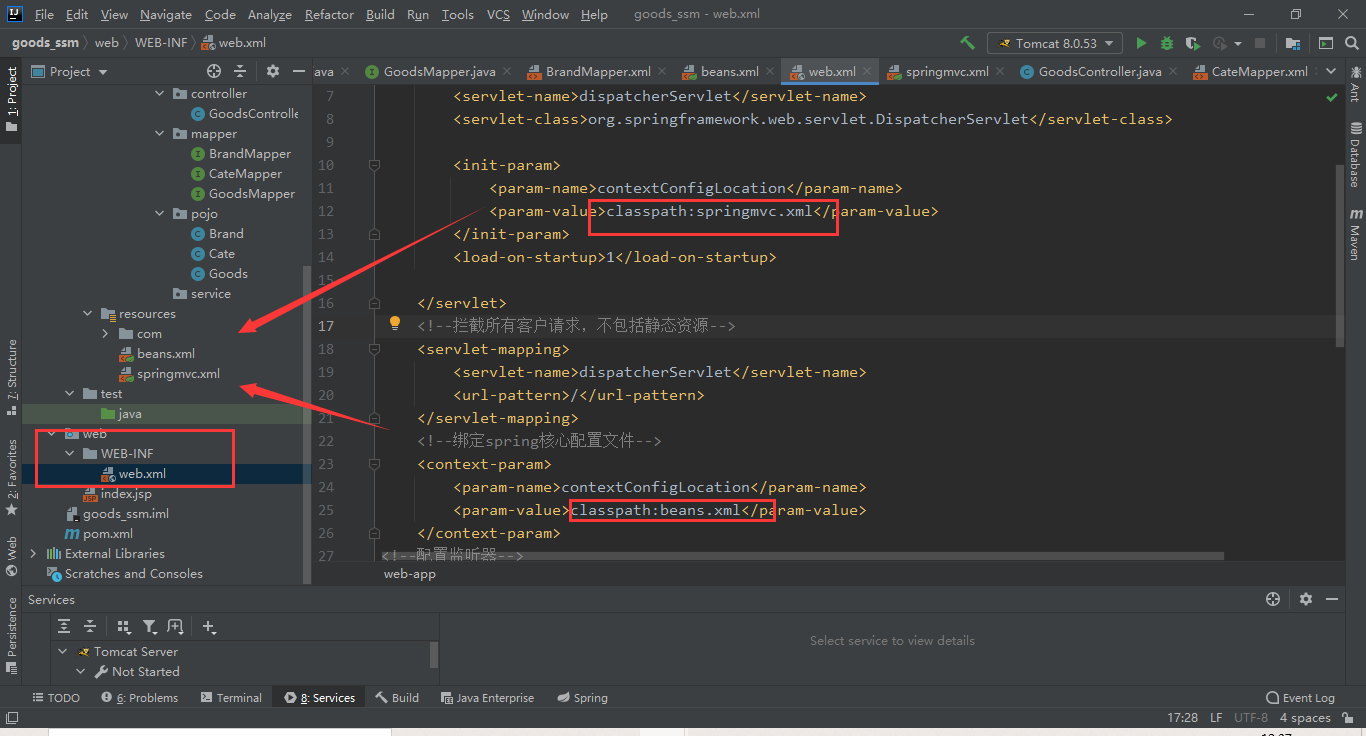Click the yellow intention lightbulb icon

tap(395, 324)
